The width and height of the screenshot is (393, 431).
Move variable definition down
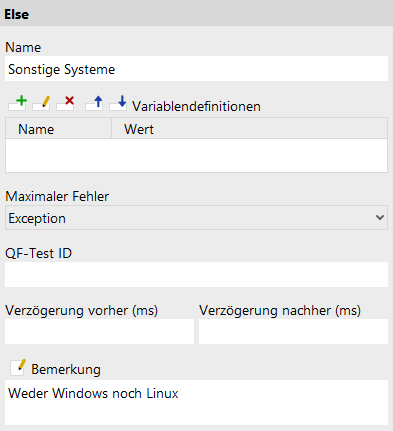point(118,103)
